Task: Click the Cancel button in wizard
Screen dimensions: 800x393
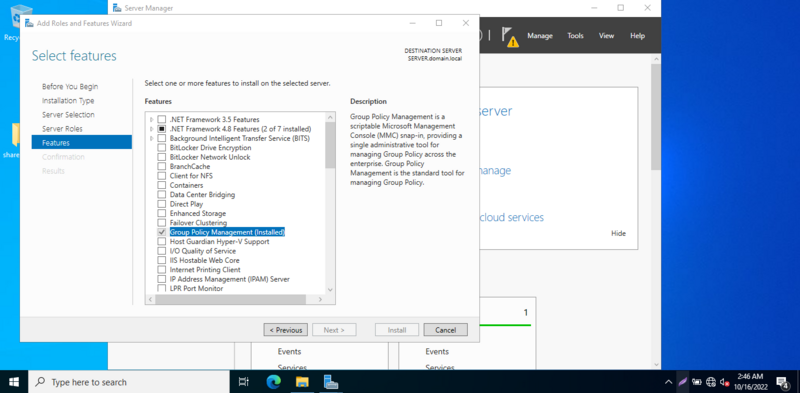Action: [445, 330]
